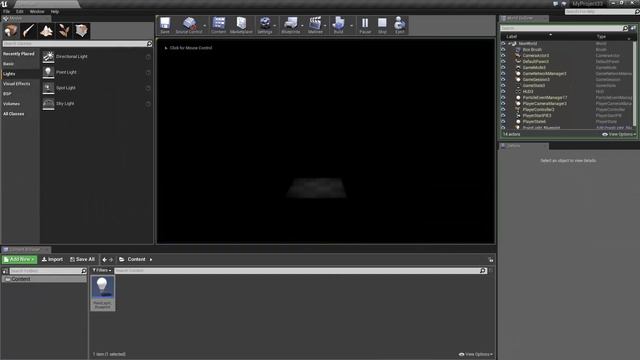Click the Save All button
Screen dimensions: 640x360
[82, 260]
